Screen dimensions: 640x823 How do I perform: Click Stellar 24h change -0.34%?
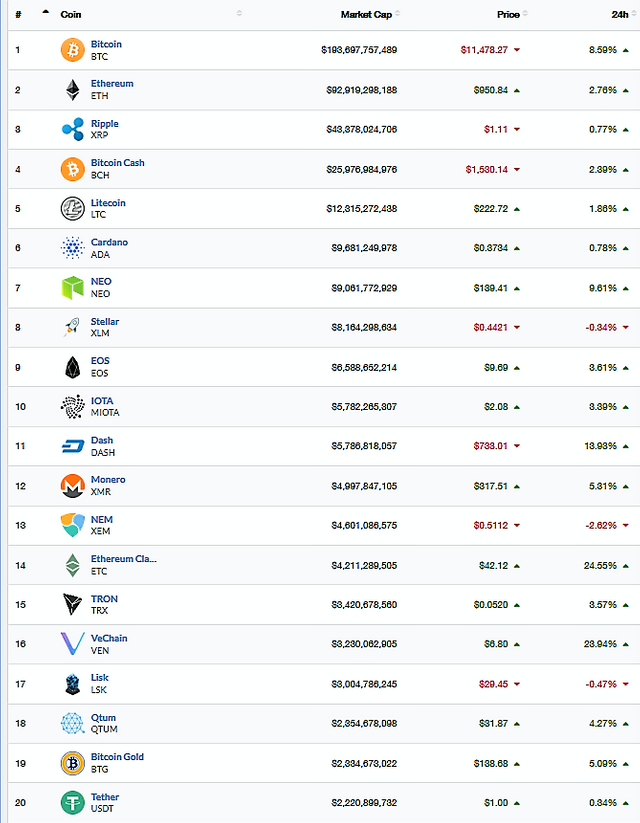[601, 327]
